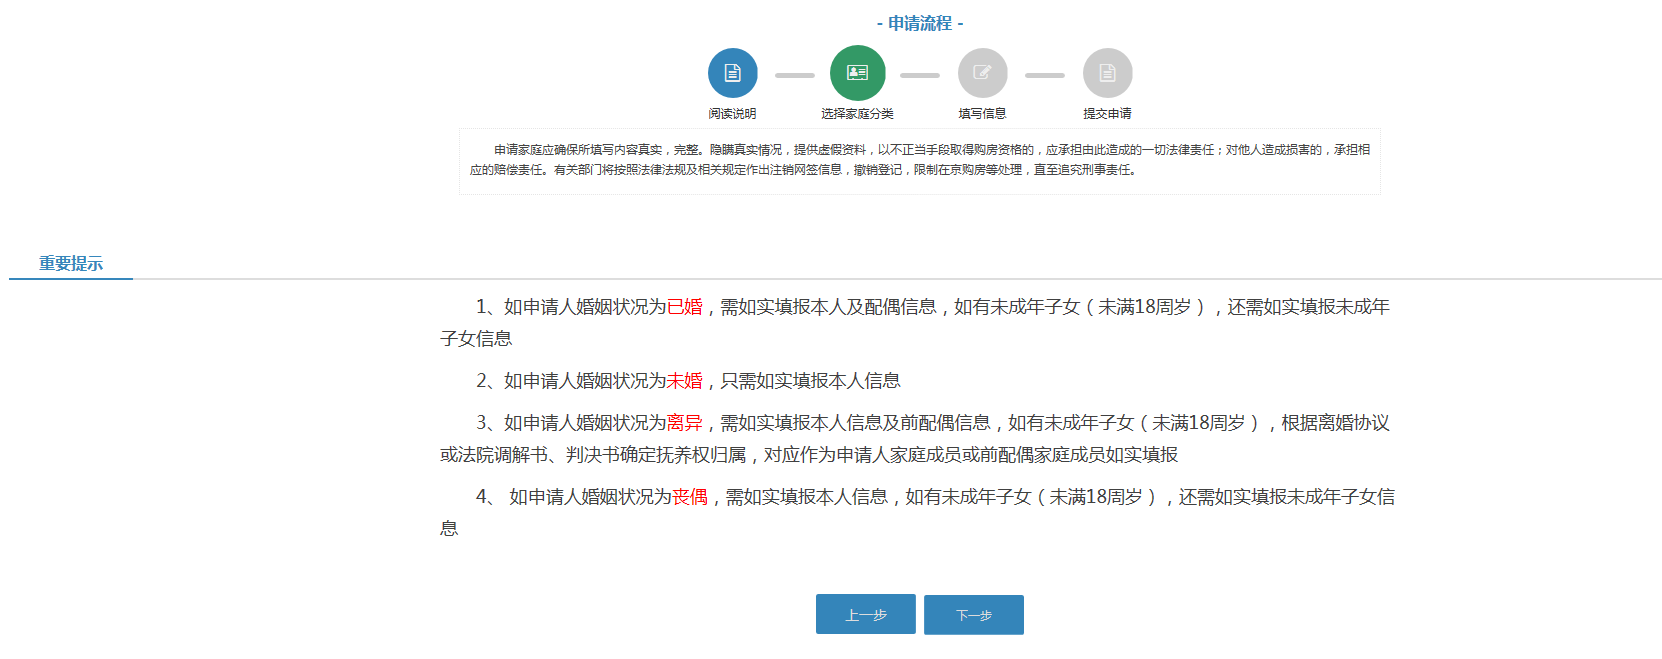Click the connector between 选择家庭分类 and 填写信息
This screenshot has width=1662, height=659.
tap(920, 75)
